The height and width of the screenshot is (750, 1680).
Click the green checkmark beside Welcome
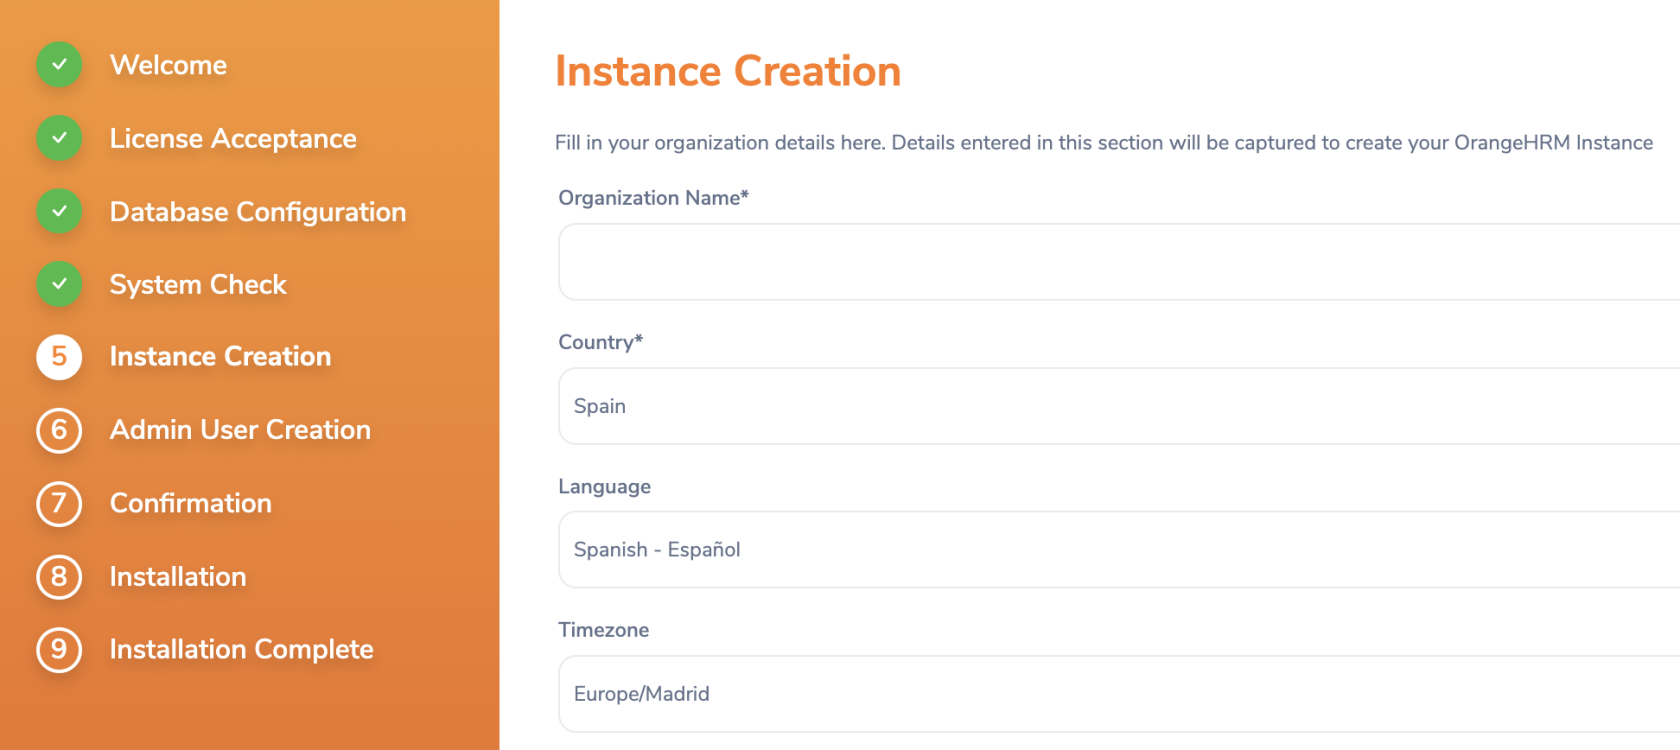coord(59,65)
